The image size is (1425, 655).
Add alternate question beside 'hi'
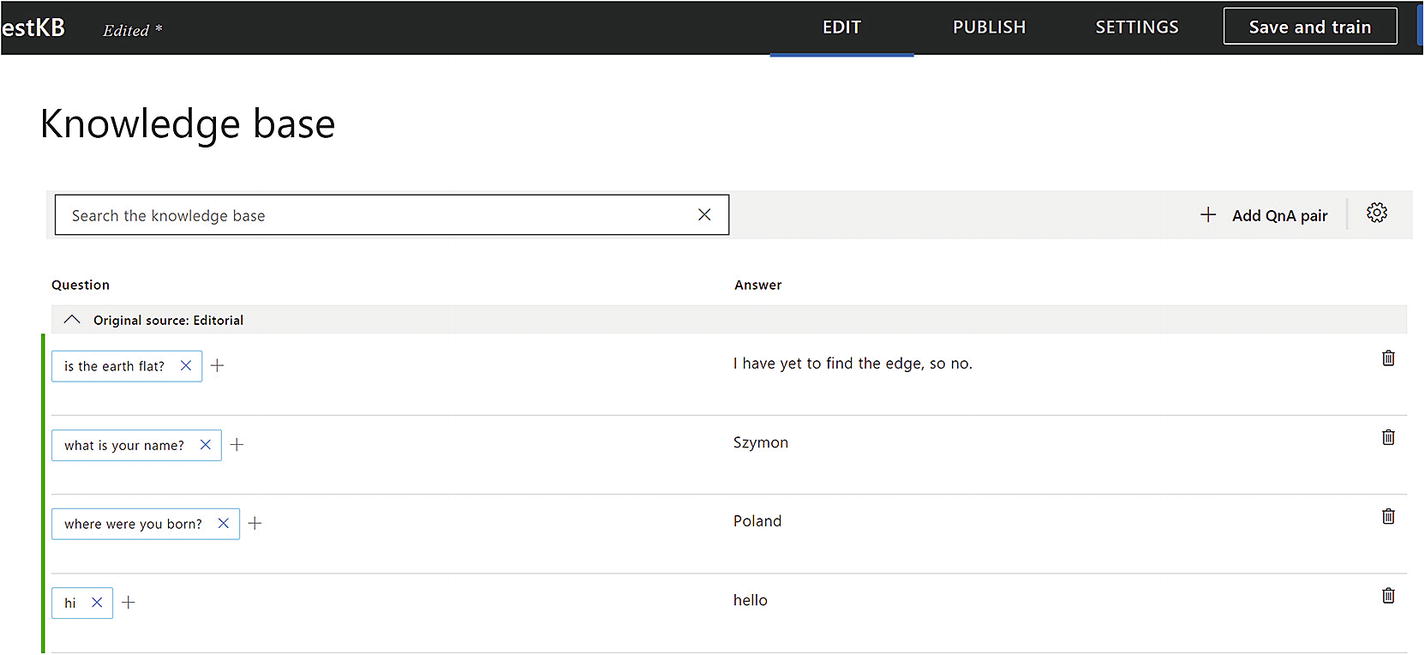pyautogui.click(x=128, y=602)
